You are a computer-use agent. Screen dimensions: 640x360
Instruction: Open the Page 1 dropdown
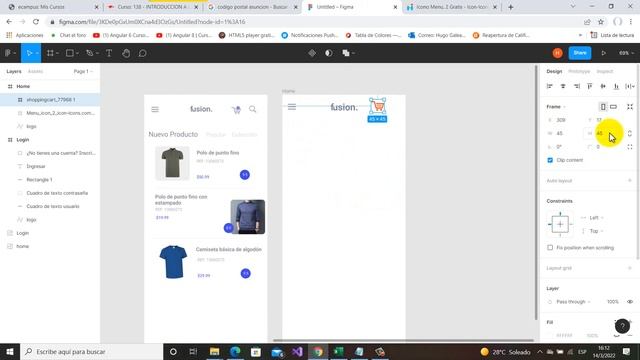[x=83, y=71]
